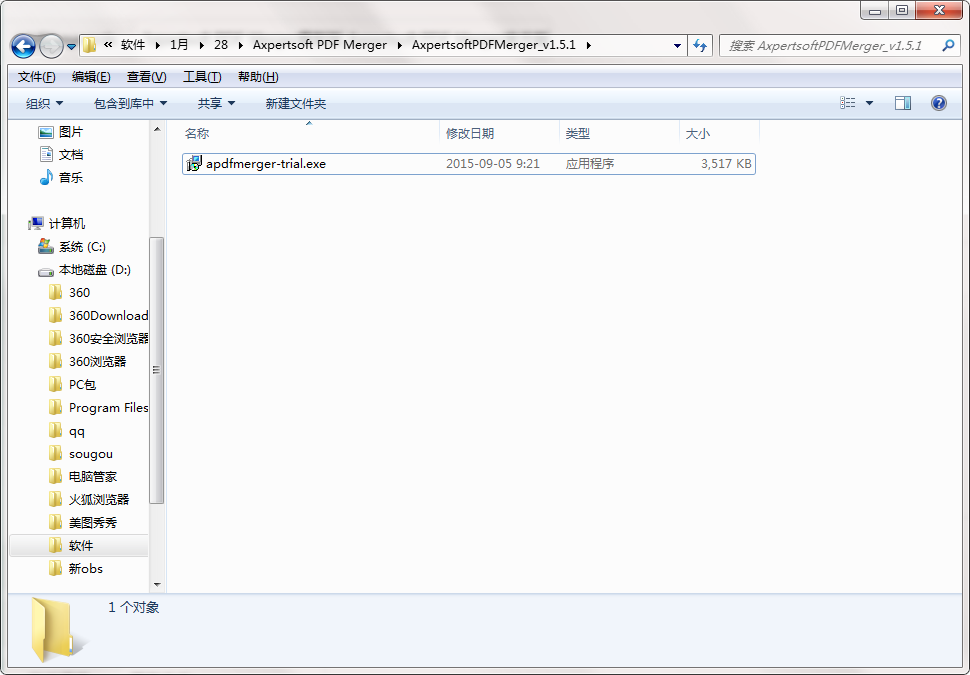The width and height of the screenshot is (970, 675).
Task: Toggle the preview pane icon
Action: (x=903, y=103)
